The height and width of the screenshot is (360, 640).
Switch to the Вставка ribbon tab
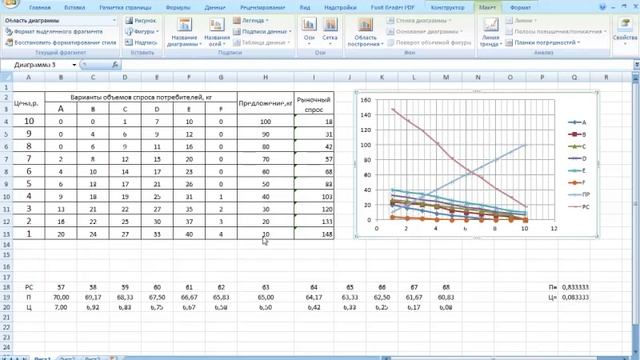coord(75,7)
